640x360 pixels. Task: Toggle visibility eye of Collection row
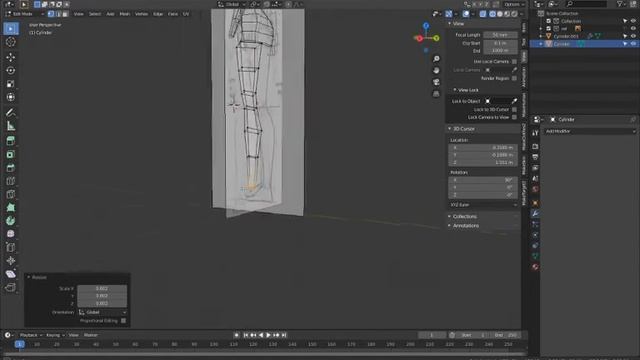coord(633,21)
